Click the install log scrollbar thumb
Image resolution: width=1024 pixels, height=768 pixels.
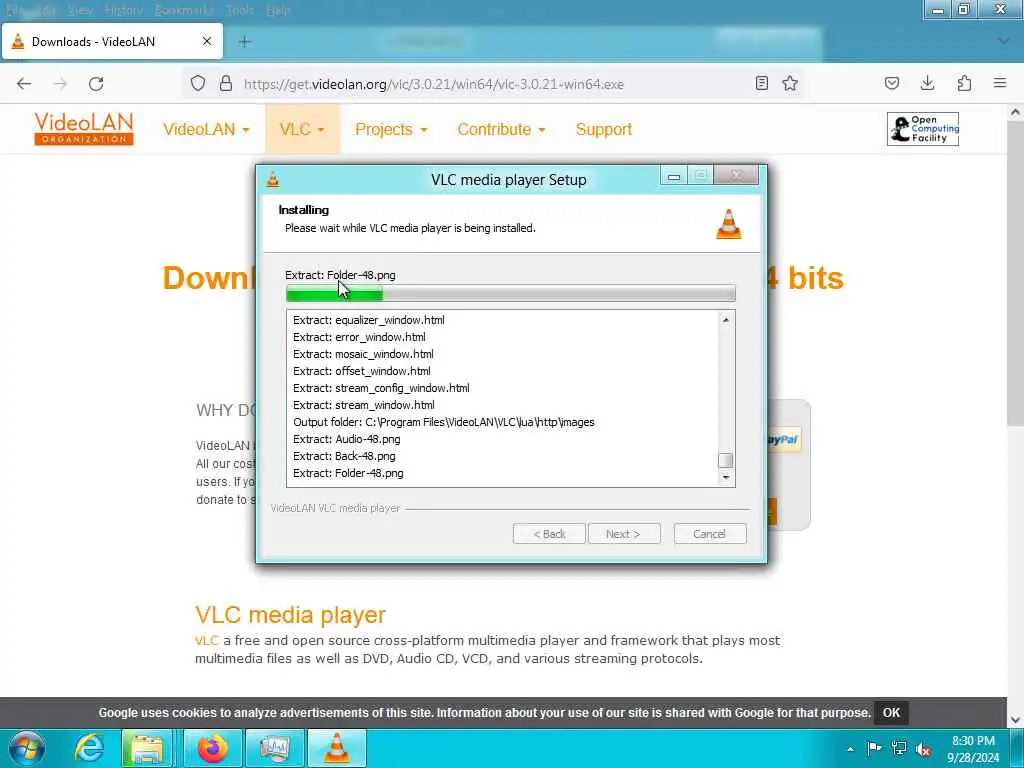pyautogui.click(x=726, y=460)
